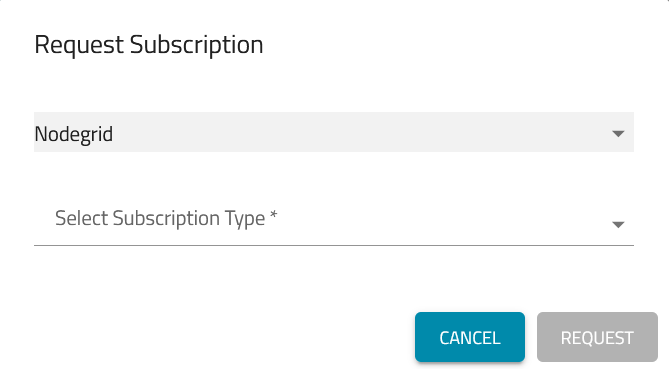Click the arrow icon for Subscription Type

(x=618, y=224)
